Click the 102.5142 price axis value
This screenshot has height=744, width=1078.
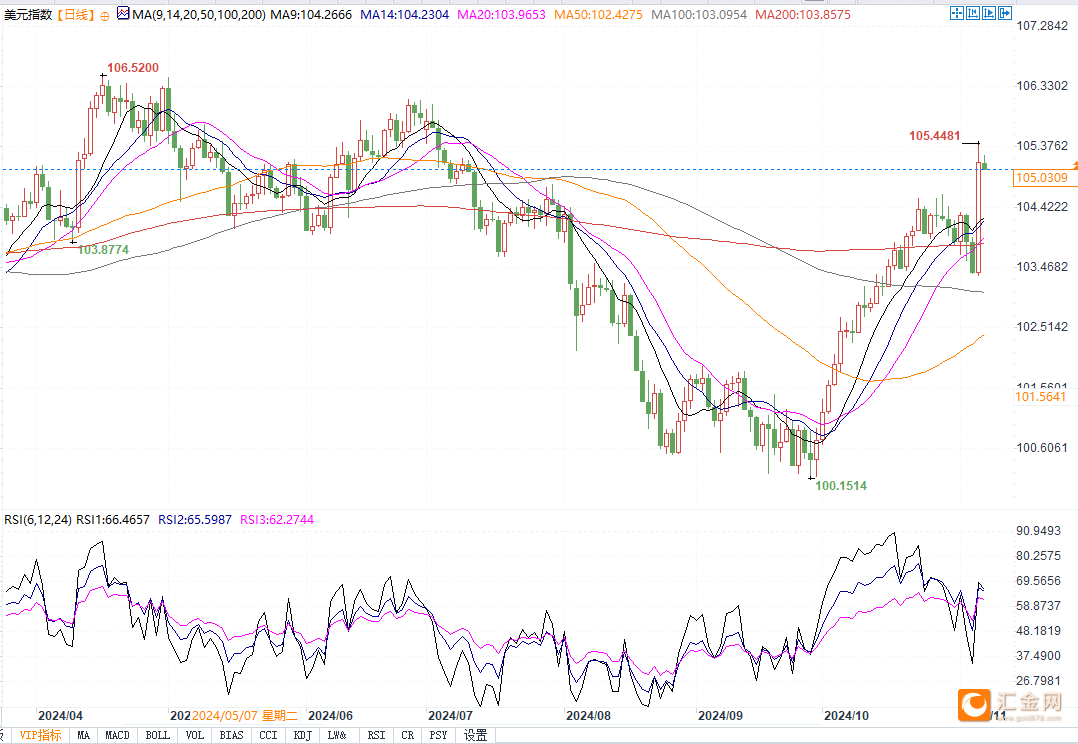[x=1042, y=326]
